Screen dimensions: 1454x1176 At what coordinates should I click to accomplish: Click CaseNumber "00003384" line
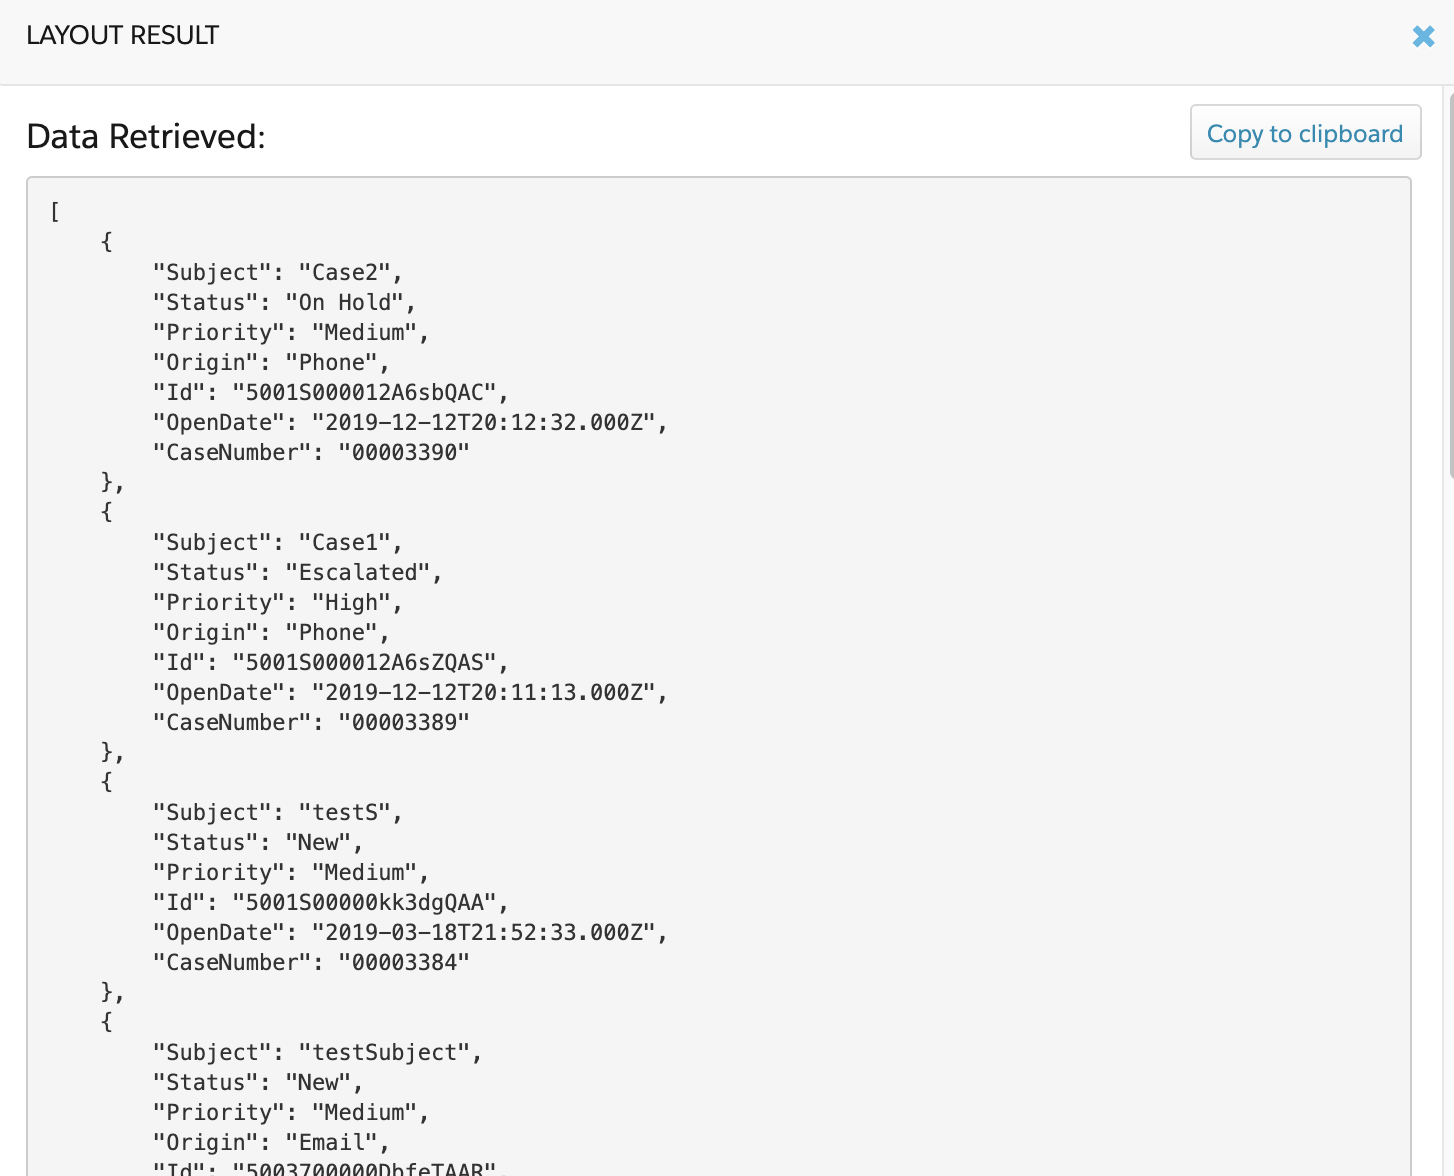(x=311, y=962)
